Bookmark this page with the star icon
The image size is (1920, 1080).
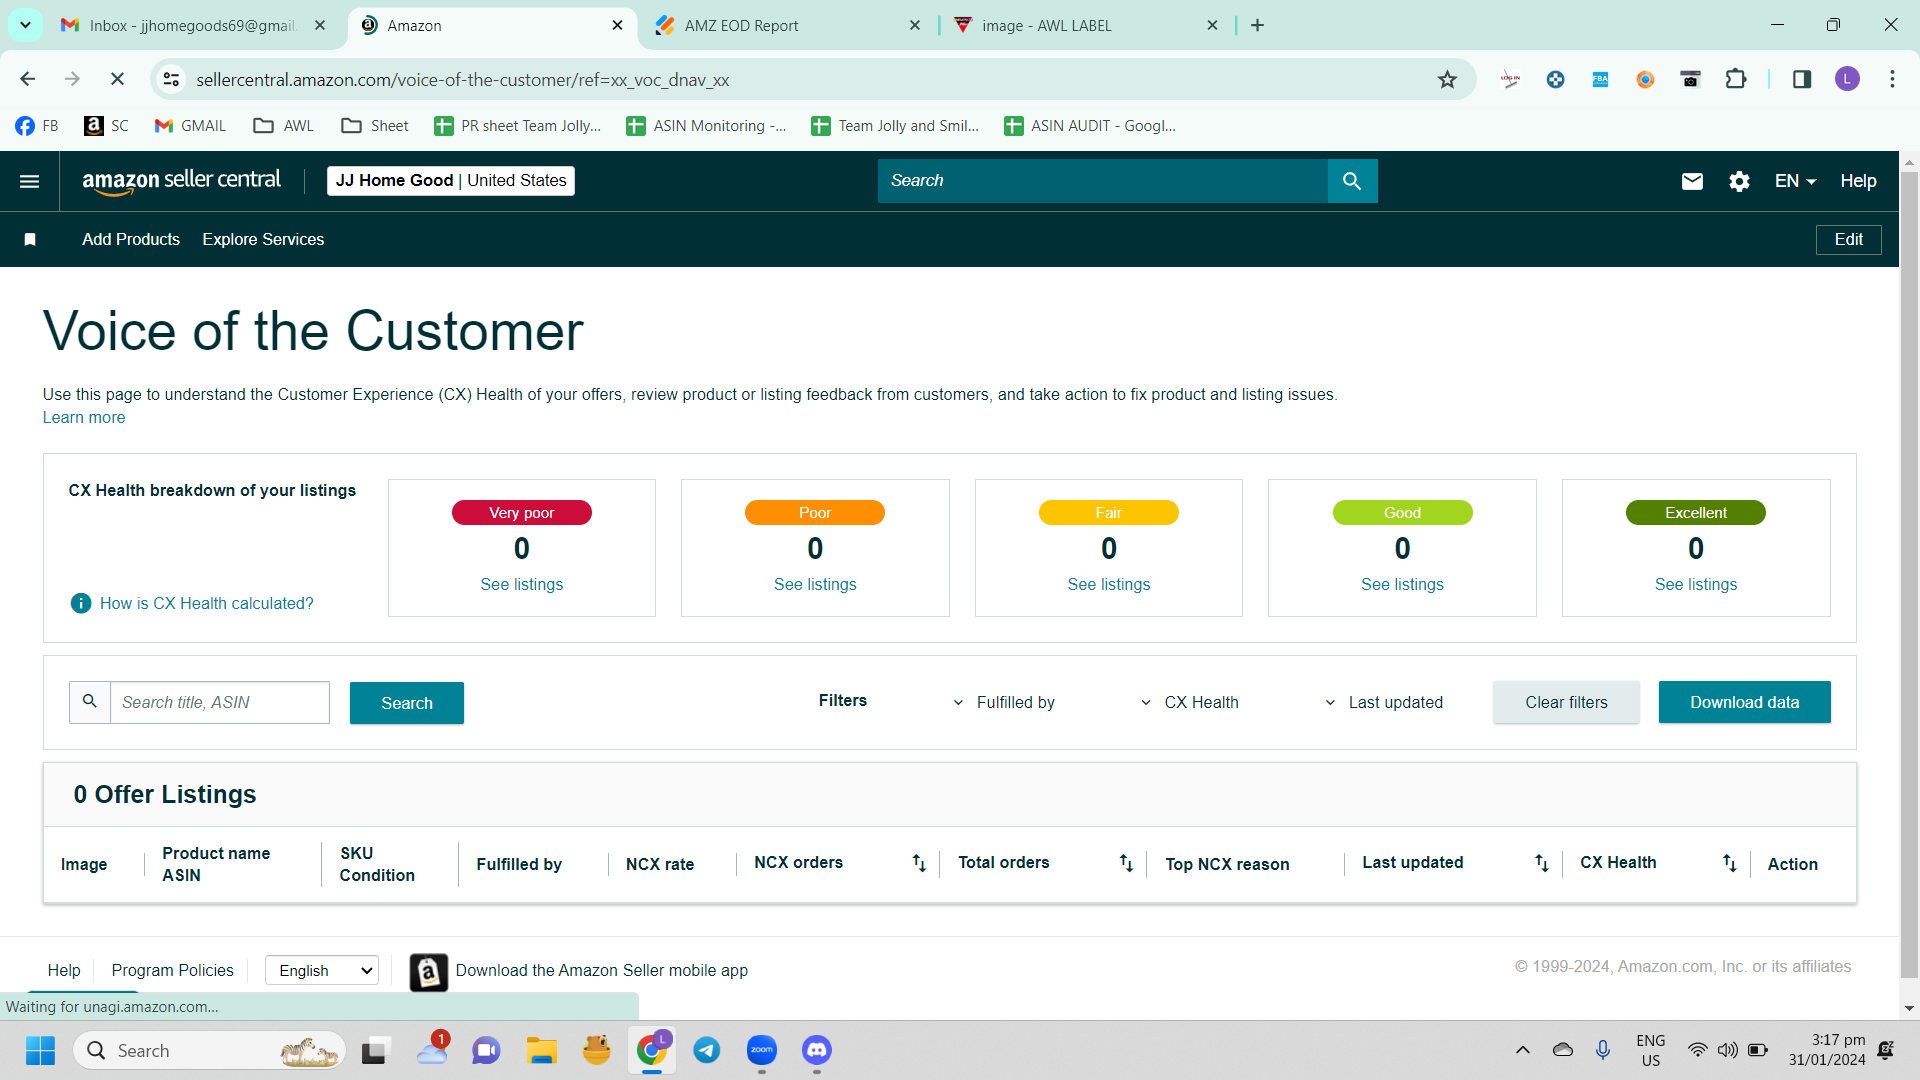click(x=1447, y=80)
